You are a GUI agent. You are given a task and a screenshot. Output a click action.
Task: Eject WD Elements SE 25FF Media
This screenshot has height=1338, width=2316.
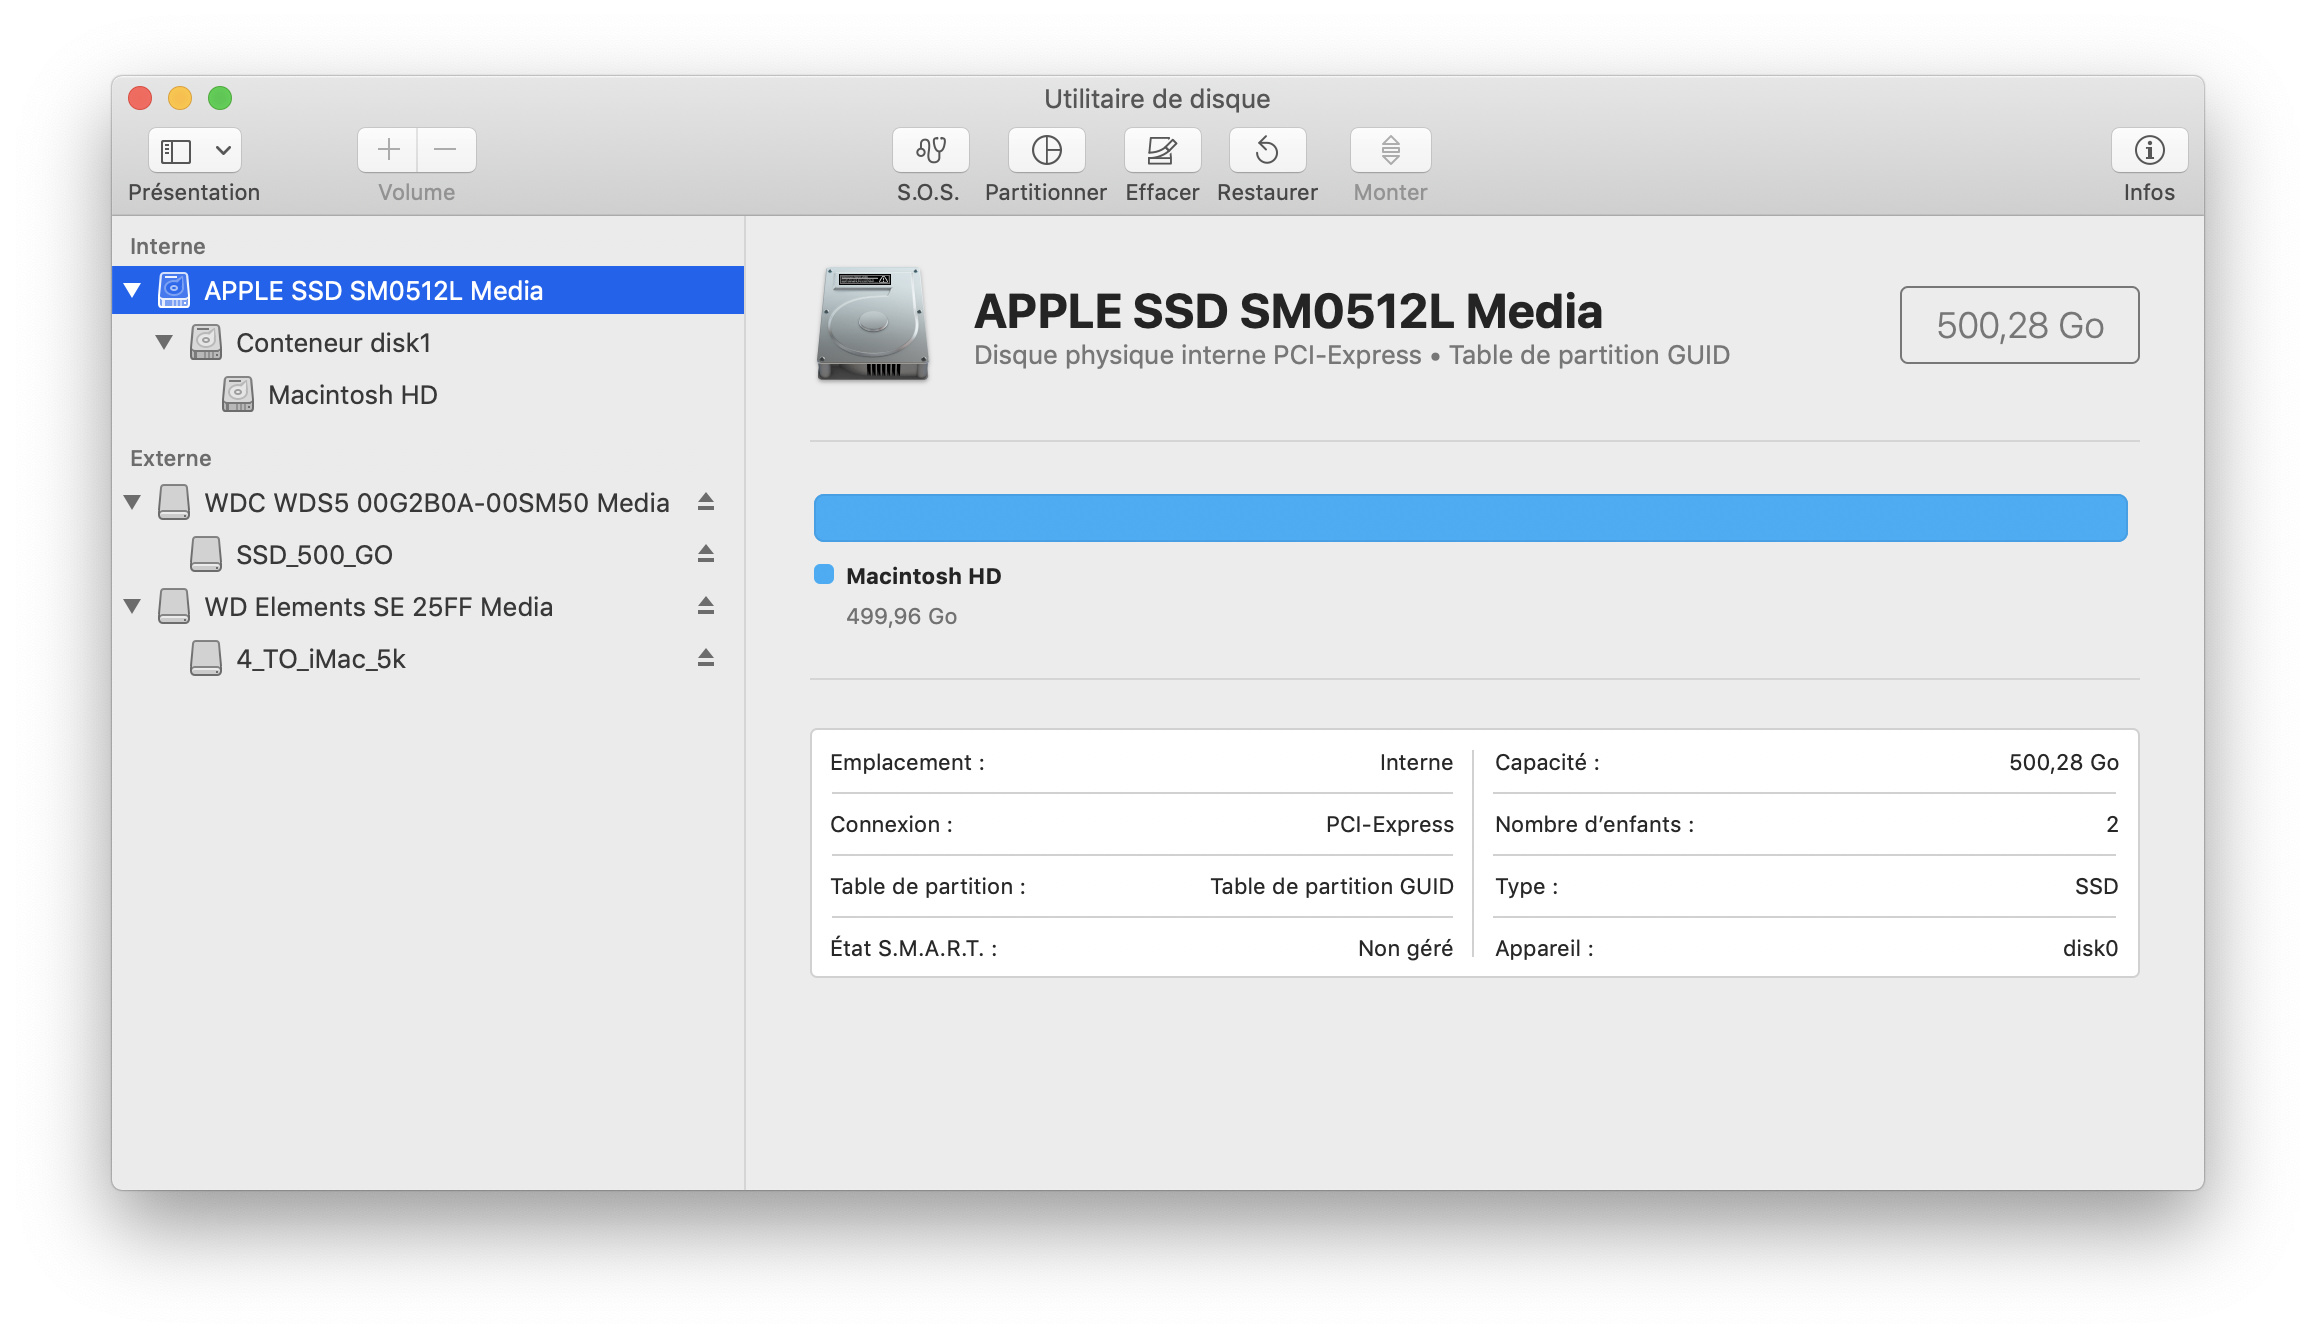pyautogui.click(x=706, y=606)
